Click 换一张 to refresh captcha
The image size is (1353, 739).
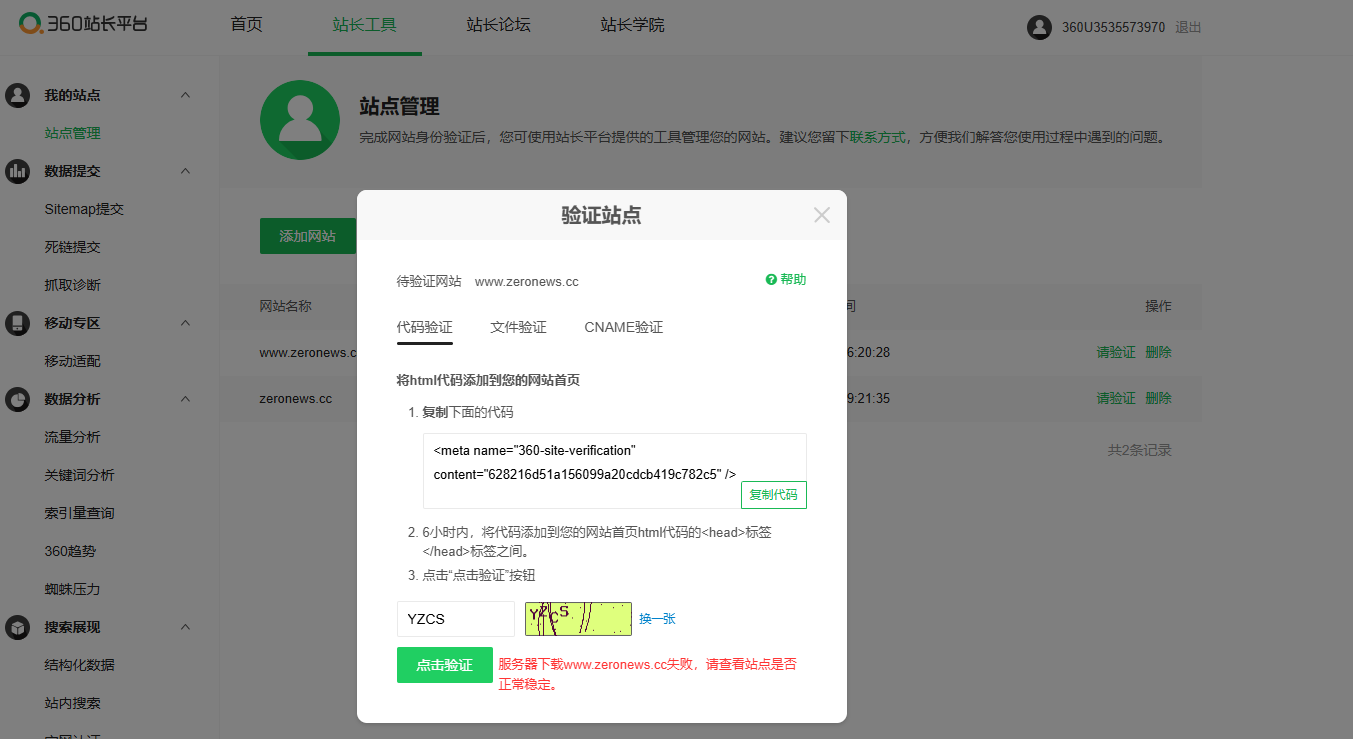coord(657,619)
